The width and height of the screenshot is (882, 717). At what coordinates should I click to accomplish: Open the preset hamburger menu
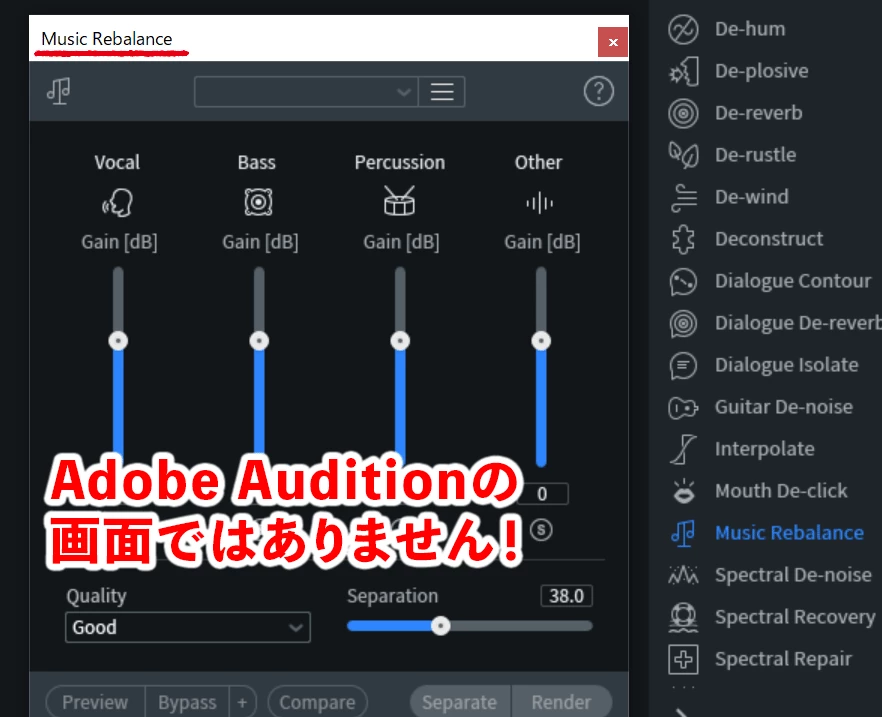pos(442,92)
